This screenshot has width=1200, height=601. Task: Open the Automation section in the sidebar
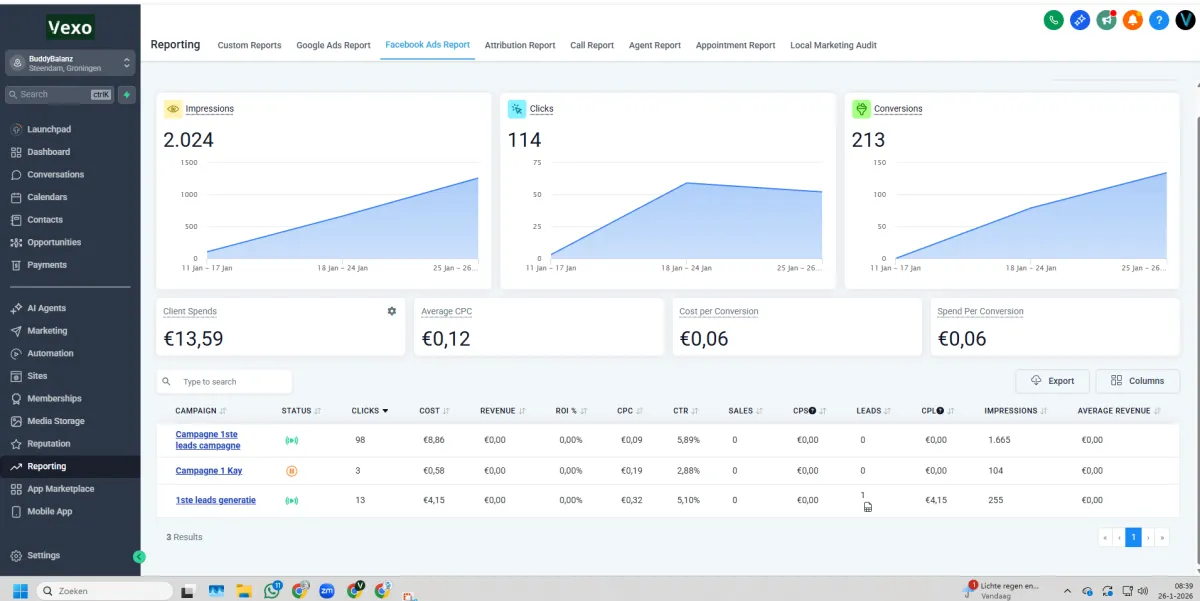(47, 353)
